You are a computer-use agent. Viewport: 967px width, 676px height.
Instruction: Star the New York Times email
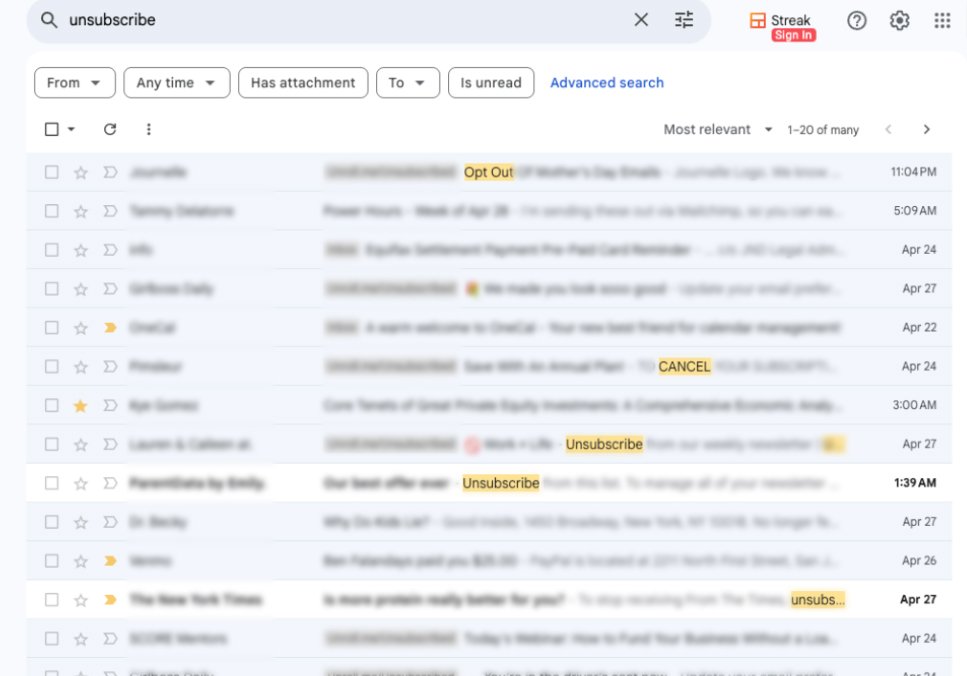(79, 599)
